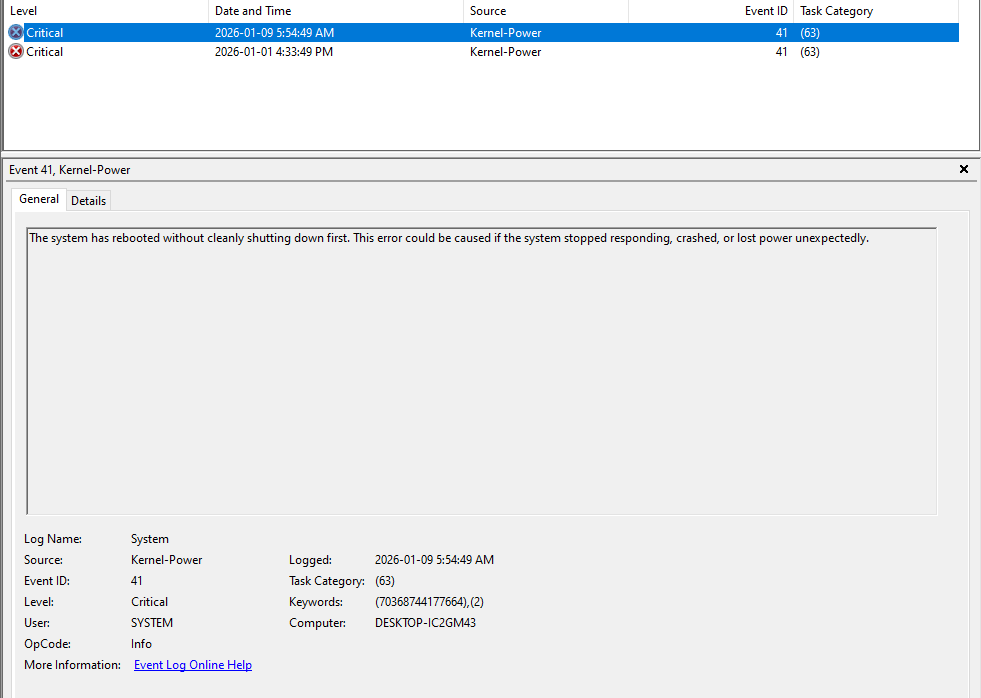The height and width of the screenshot is (698, 981).
Task: Click Event ID 41 in the selected row
Action: (781, 33)
